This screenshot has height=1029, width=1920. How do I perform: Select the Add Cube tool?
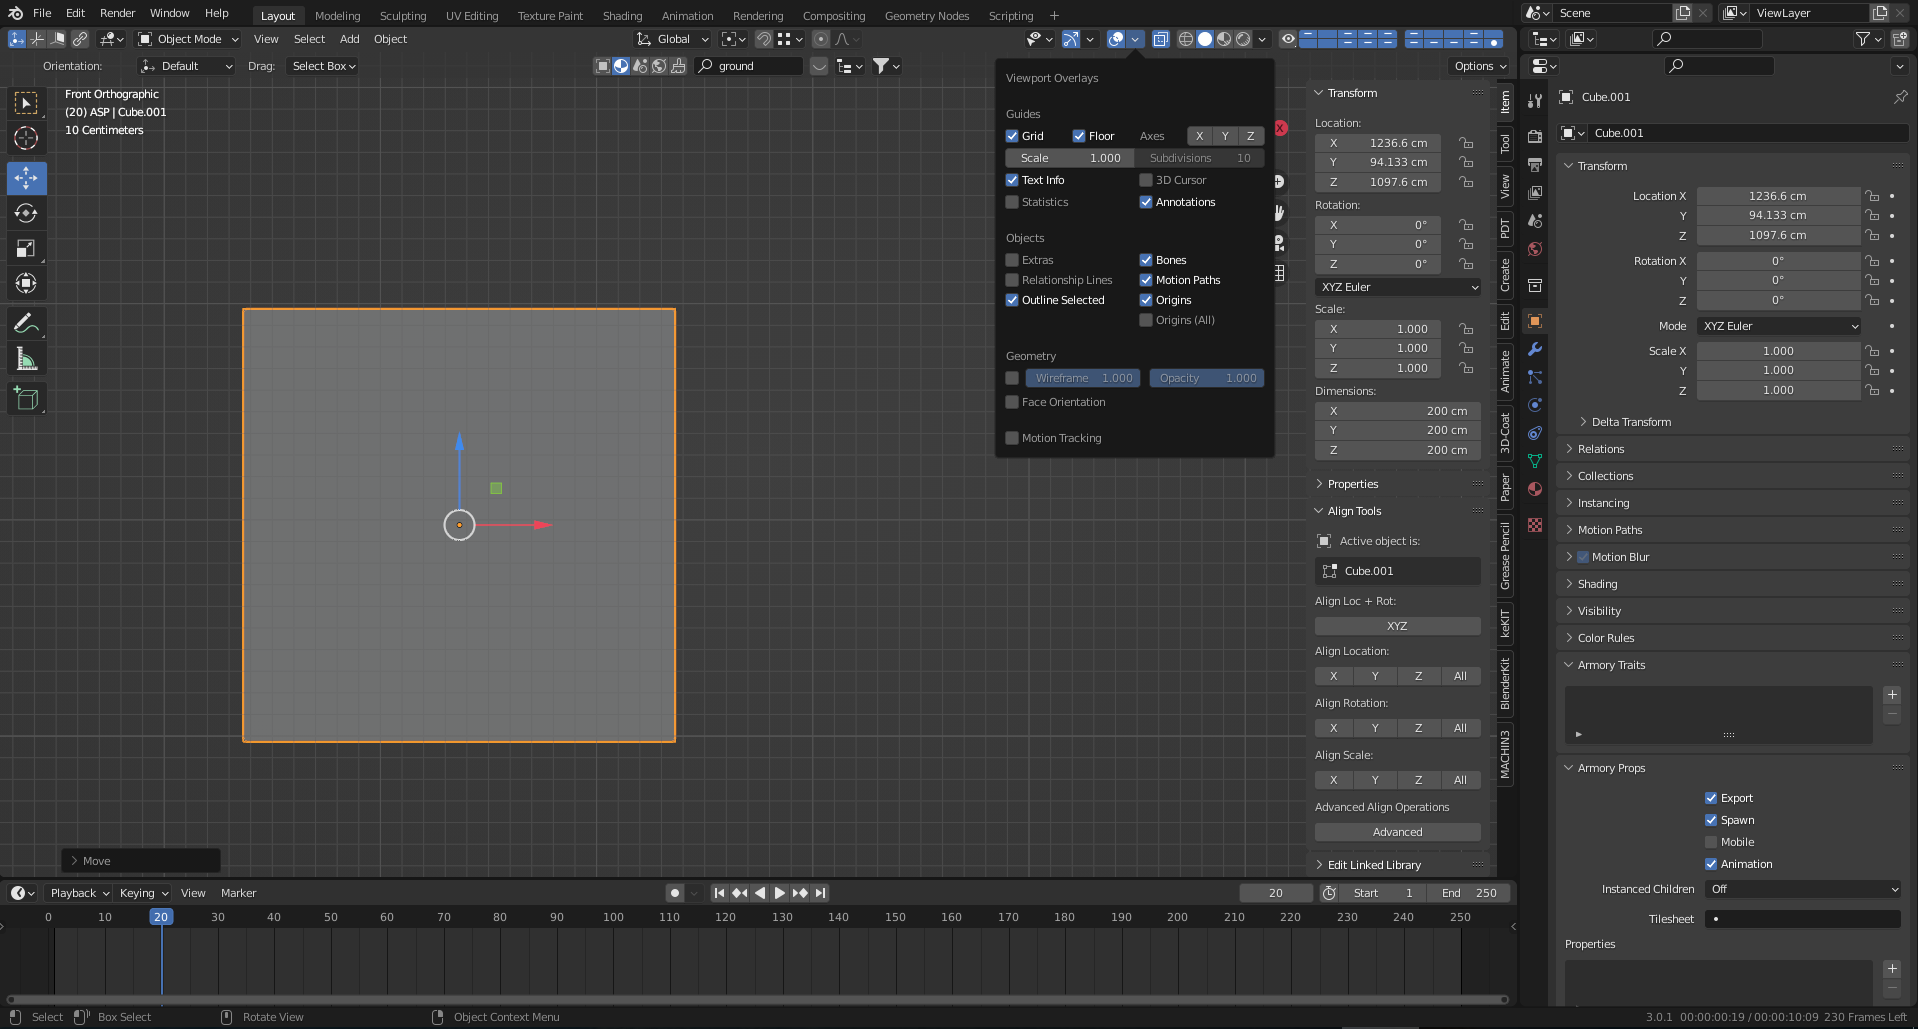26,399
